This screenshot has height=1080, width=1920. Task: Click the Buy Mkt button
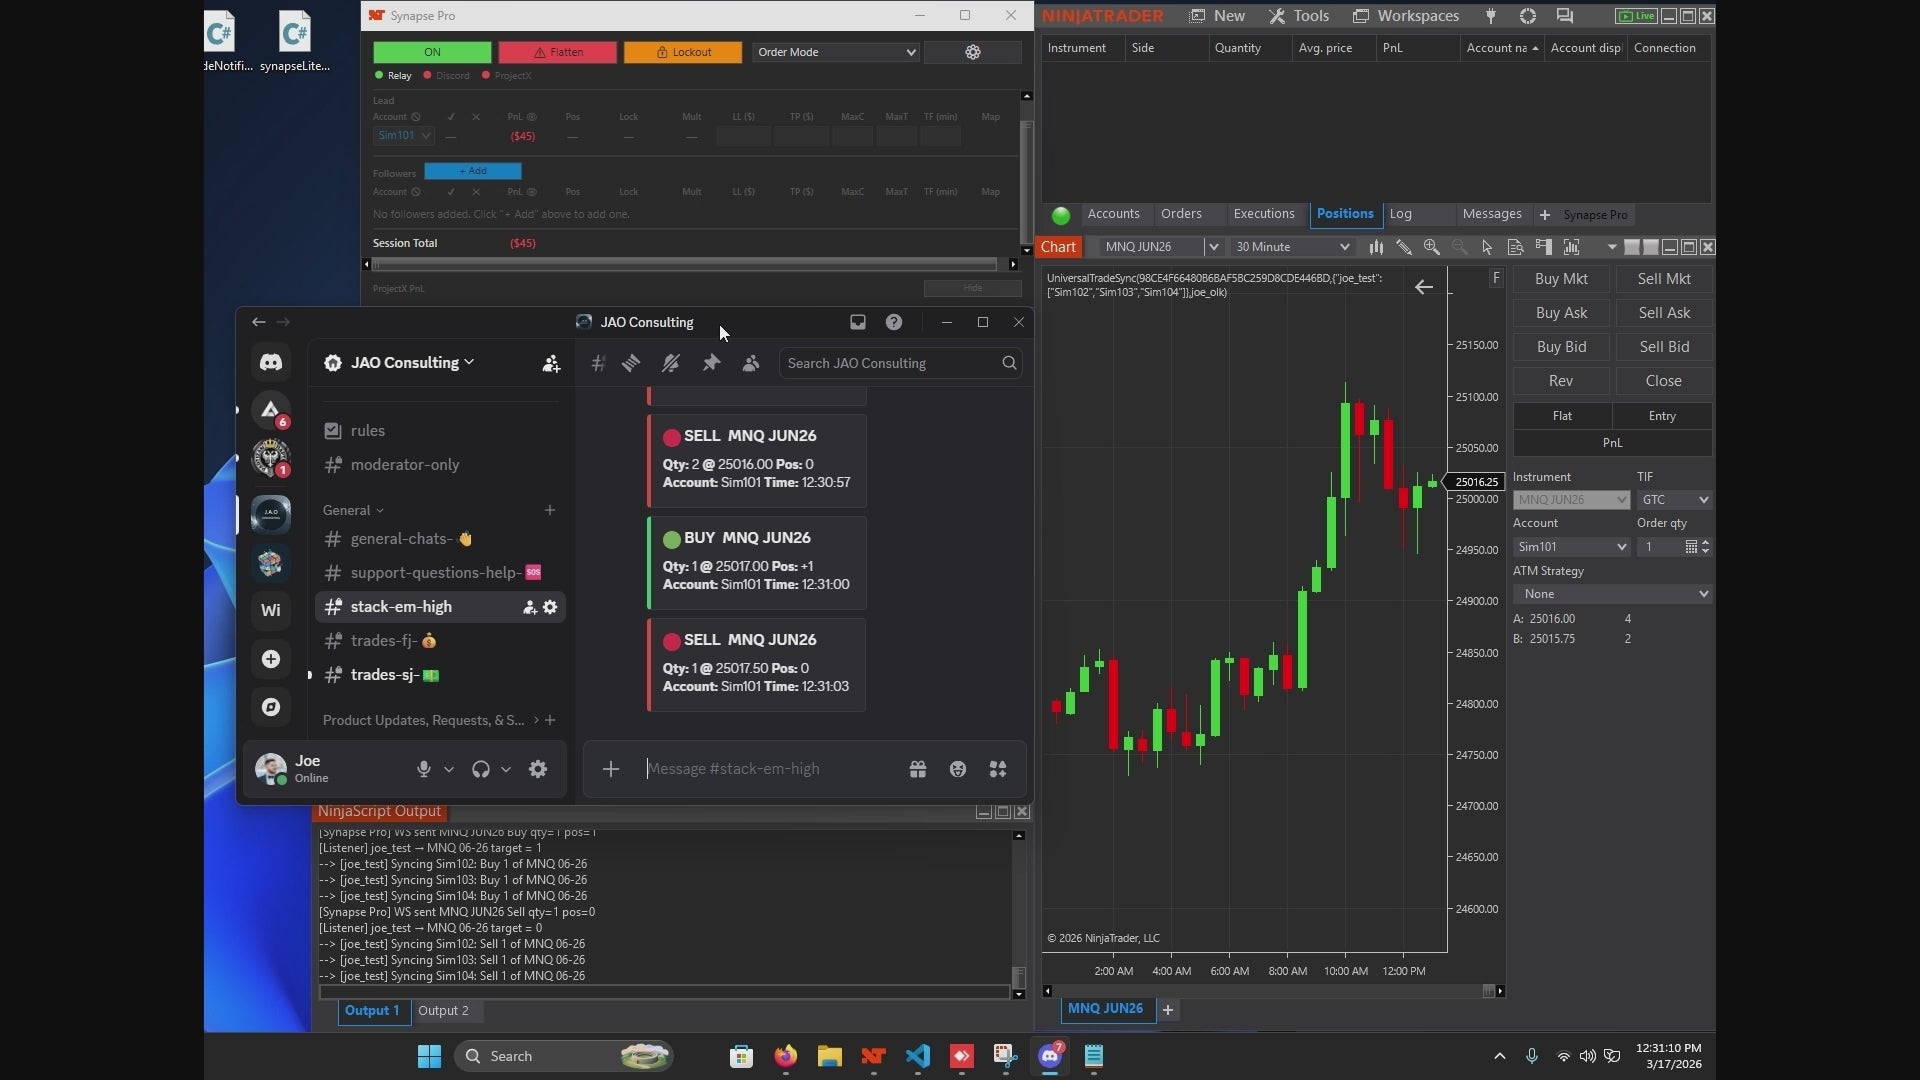(1560, 279)
